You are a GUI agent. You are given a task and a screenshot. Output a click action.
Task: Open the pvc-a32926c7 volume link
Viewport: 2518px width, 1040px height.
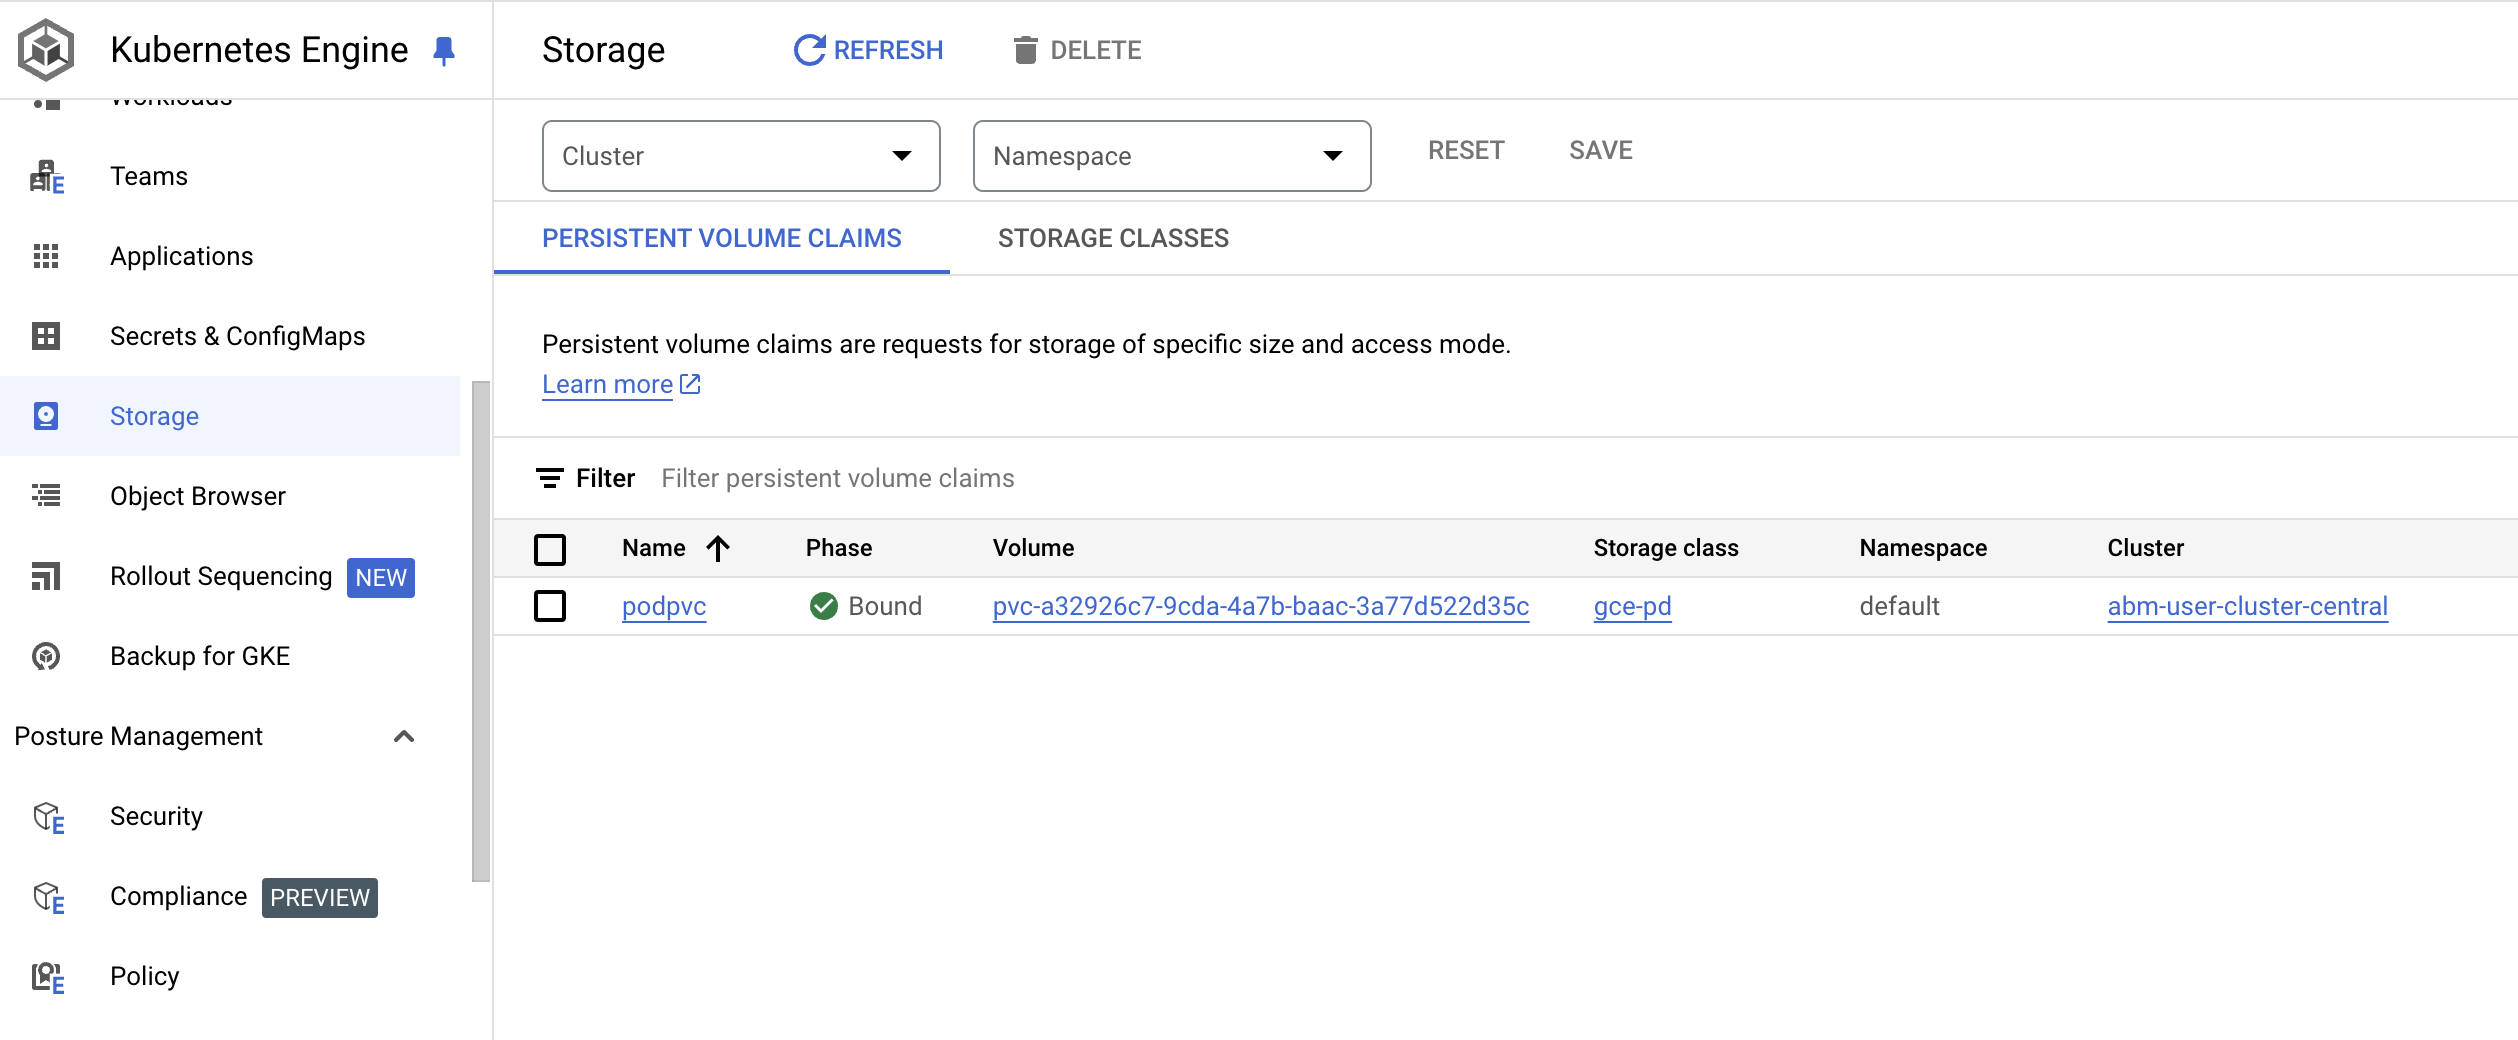[x=1260, y=606]
